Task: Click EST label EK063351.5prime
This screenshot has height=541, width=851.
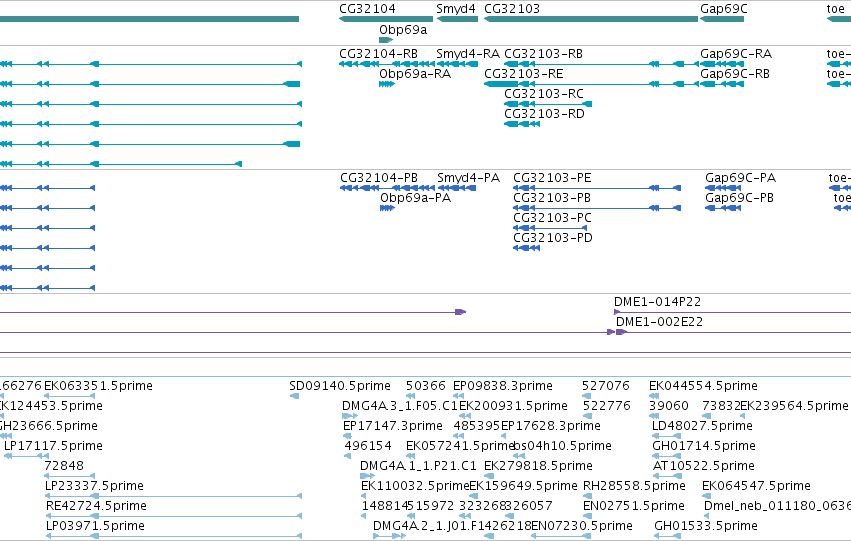Action: coord(98,386)
